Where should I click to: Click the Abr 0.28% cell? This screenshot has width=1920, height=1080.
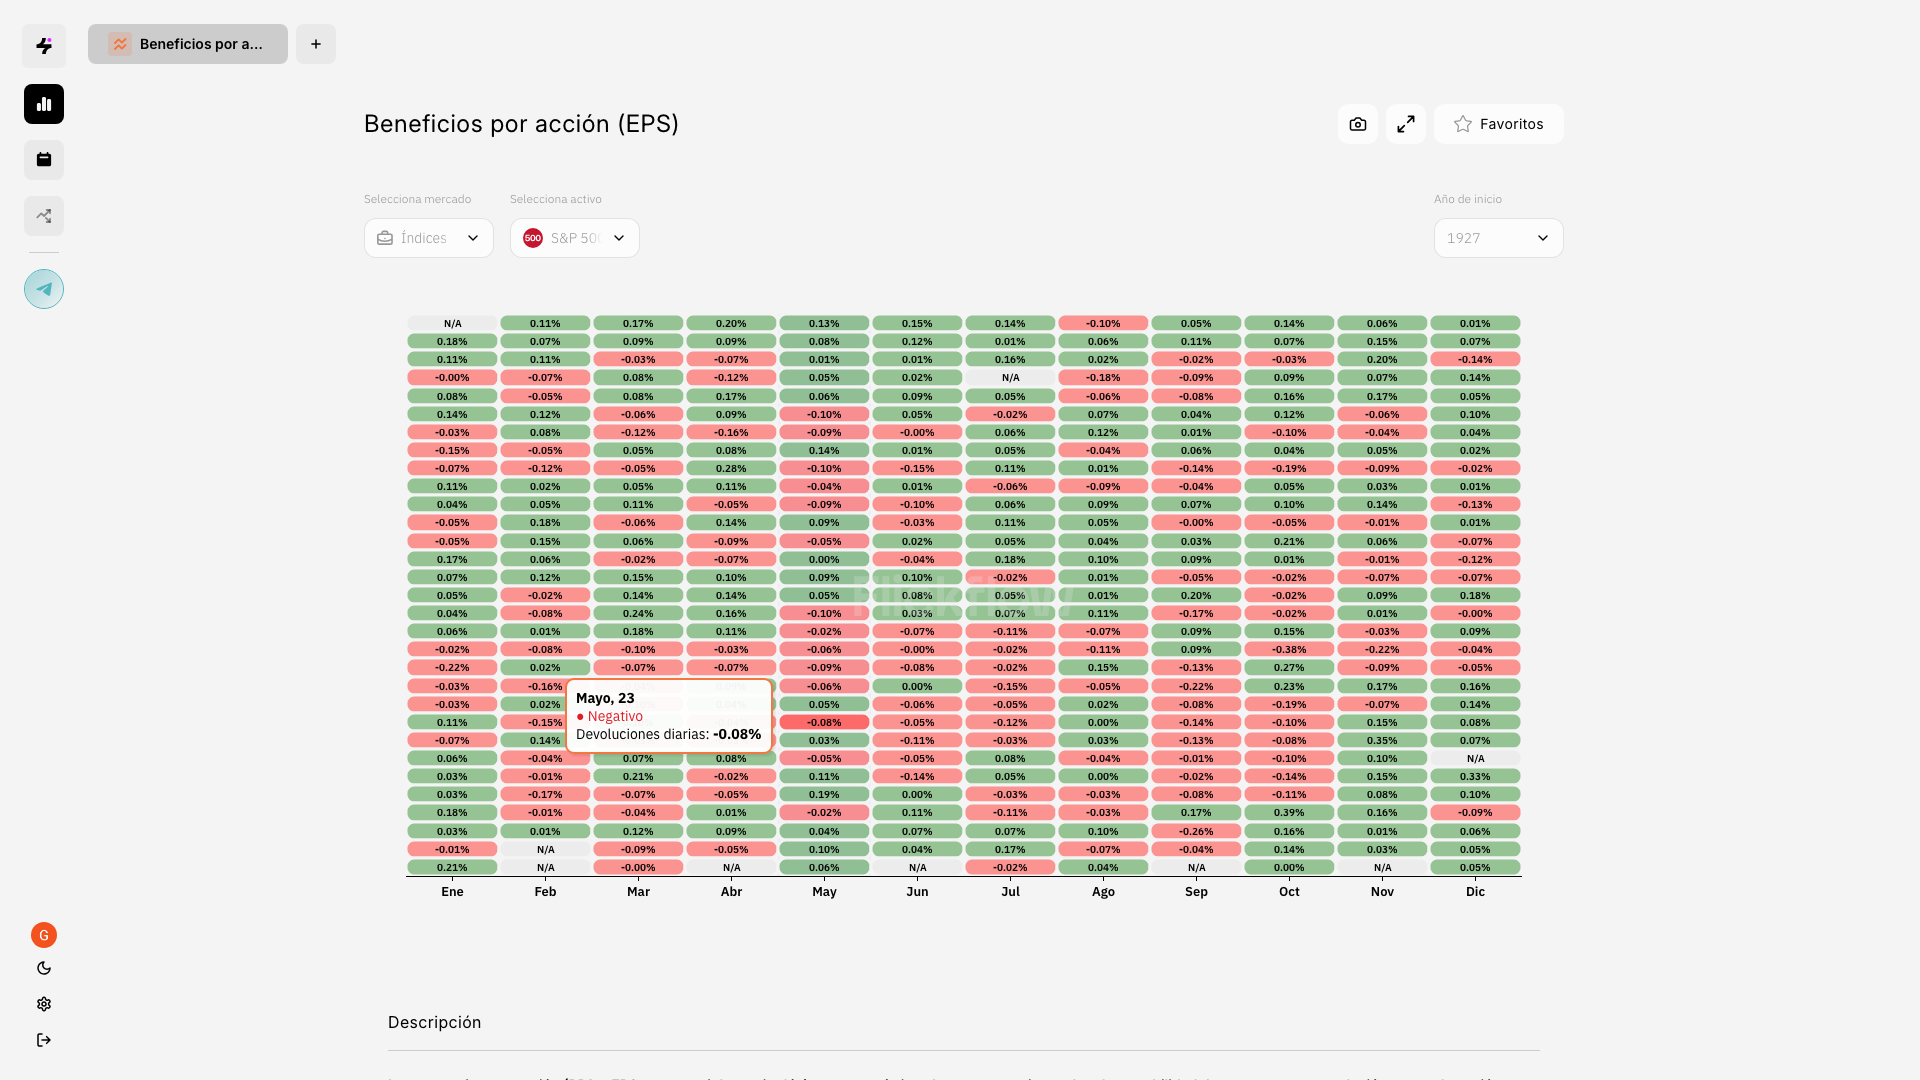tap(731, 469)
